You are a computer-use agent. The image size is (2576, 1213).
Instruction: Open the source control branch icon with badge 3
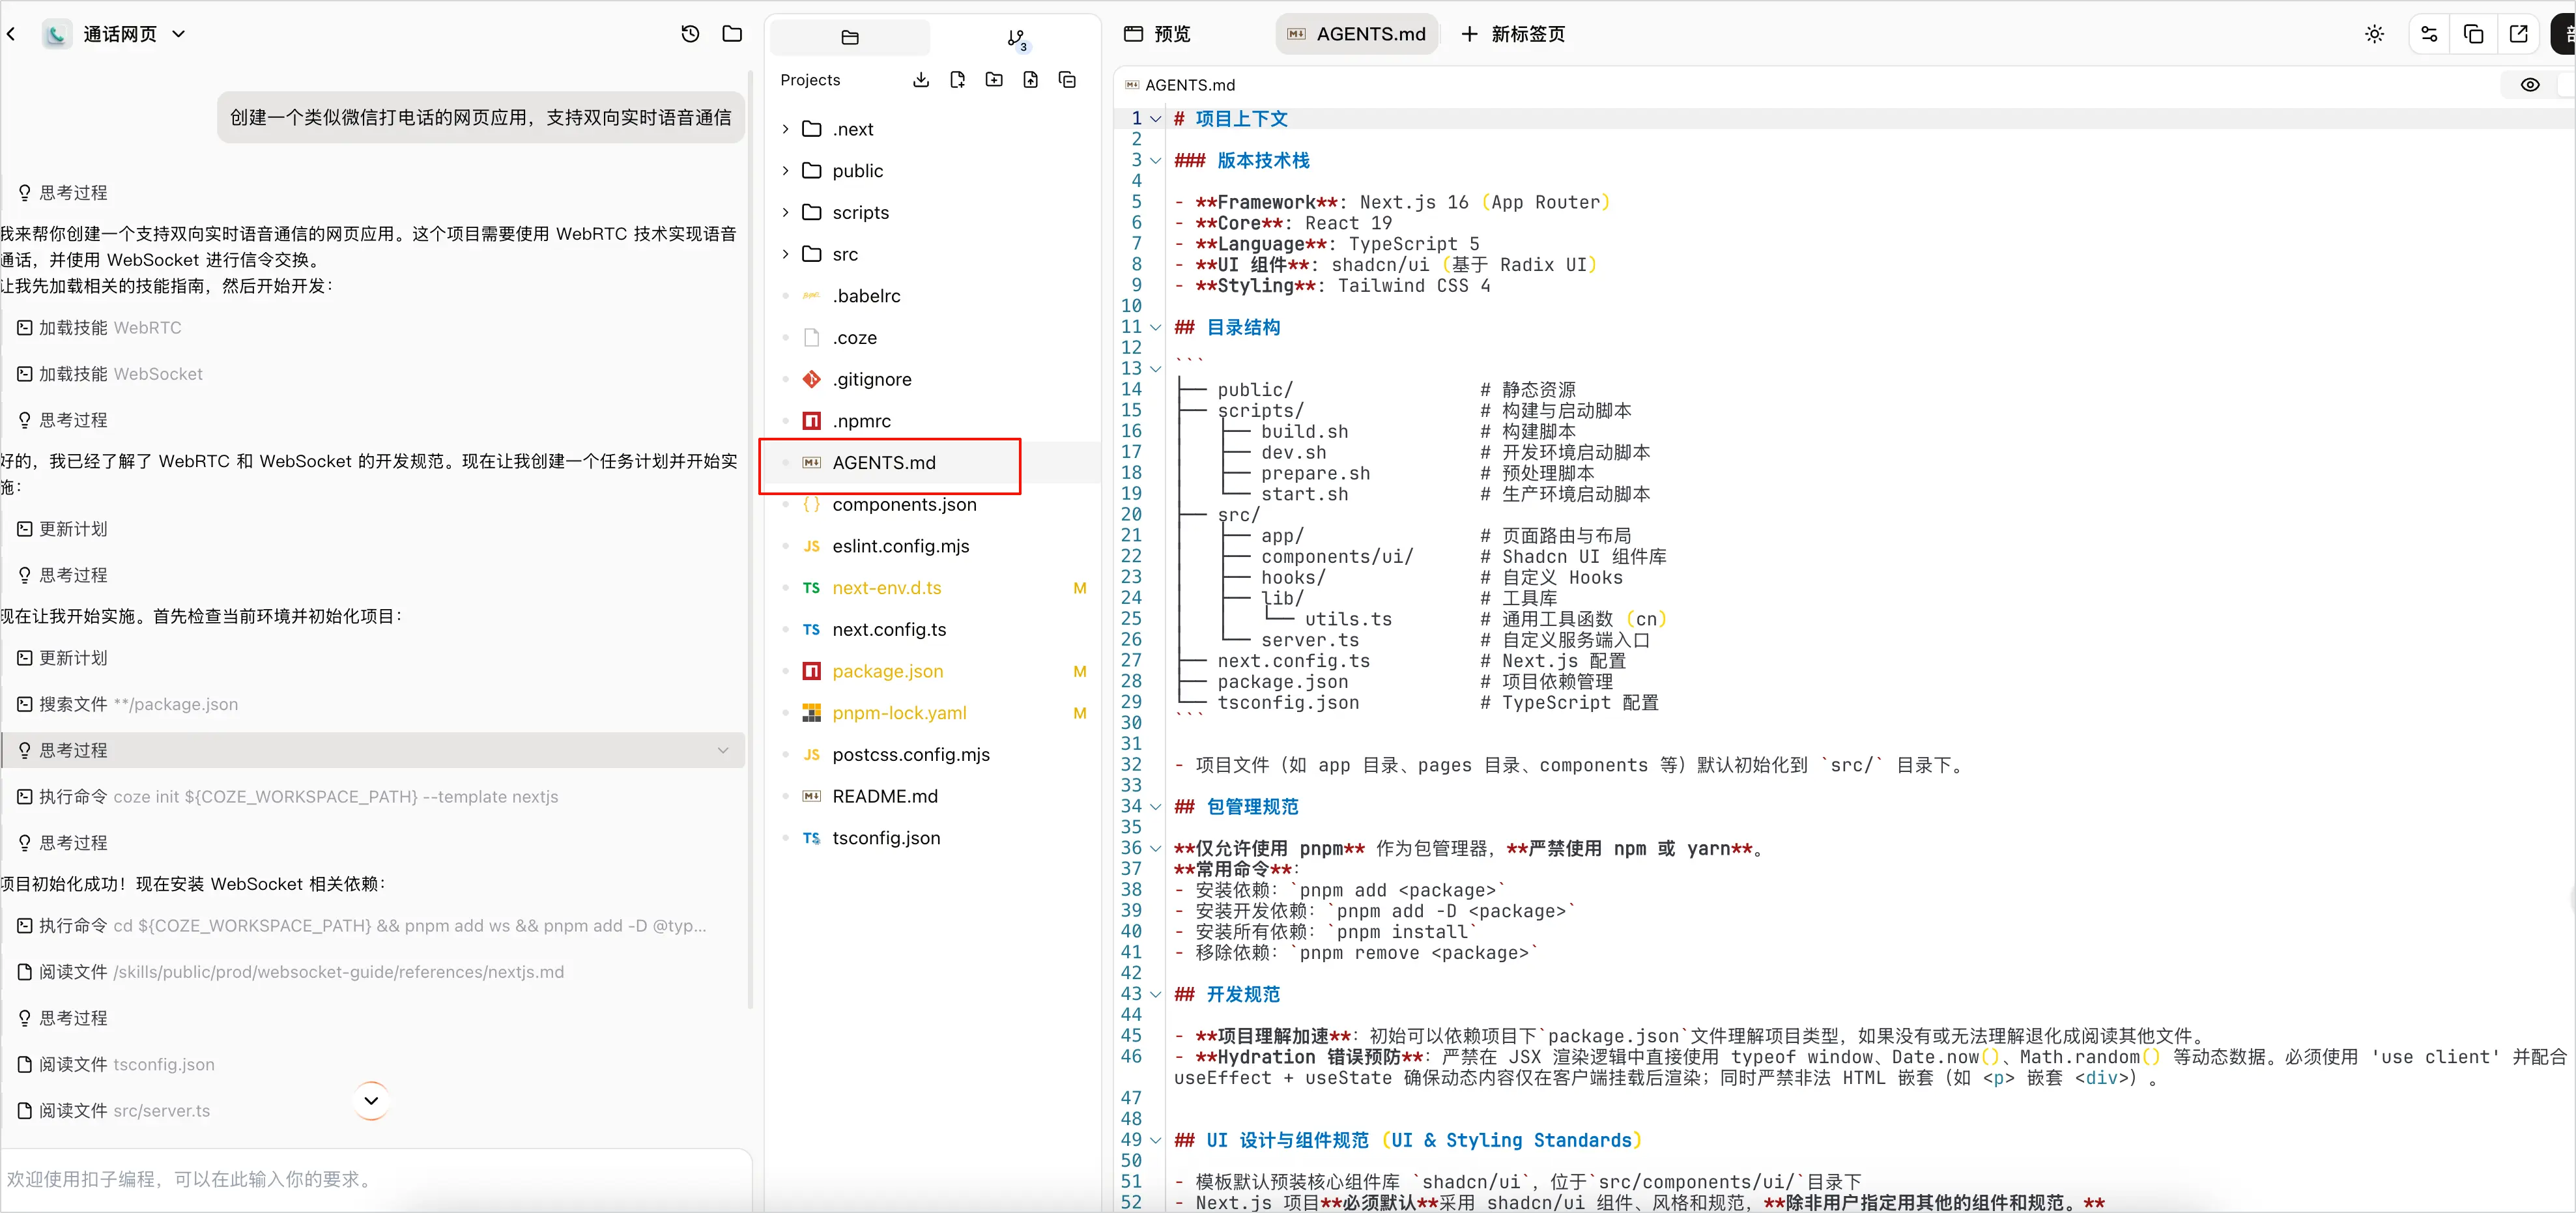tap(1016, 38)
